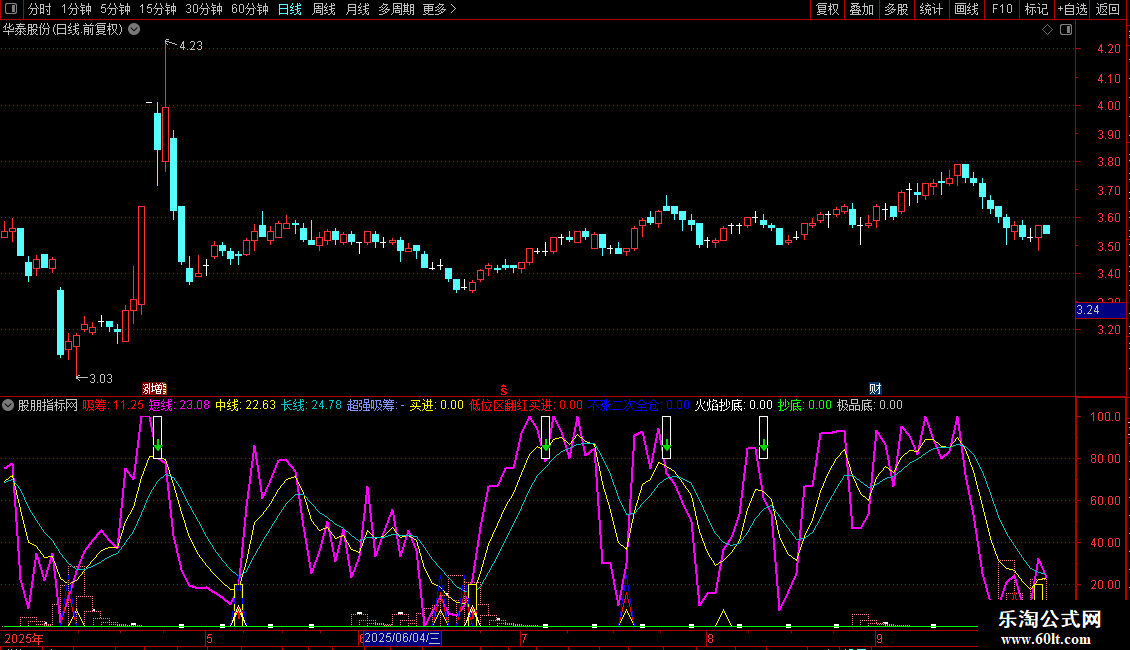The height and width of the screenshot is (650, 1130).
Task: Switch to 分时 intraday view
Action: click(x=40, y=9)
